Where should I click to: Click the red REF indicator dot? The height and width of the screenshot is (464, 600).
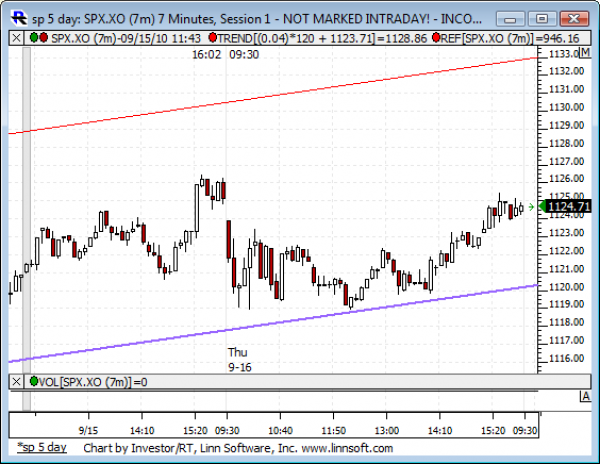(x=436, y=37)
